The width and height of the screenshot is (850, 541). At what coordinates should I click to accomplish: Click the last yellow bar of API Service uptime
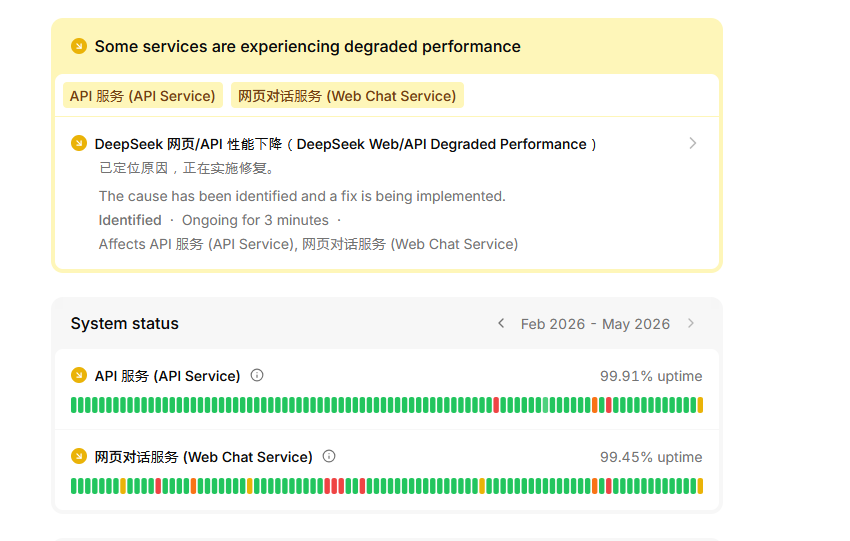(x=700, y=405)
